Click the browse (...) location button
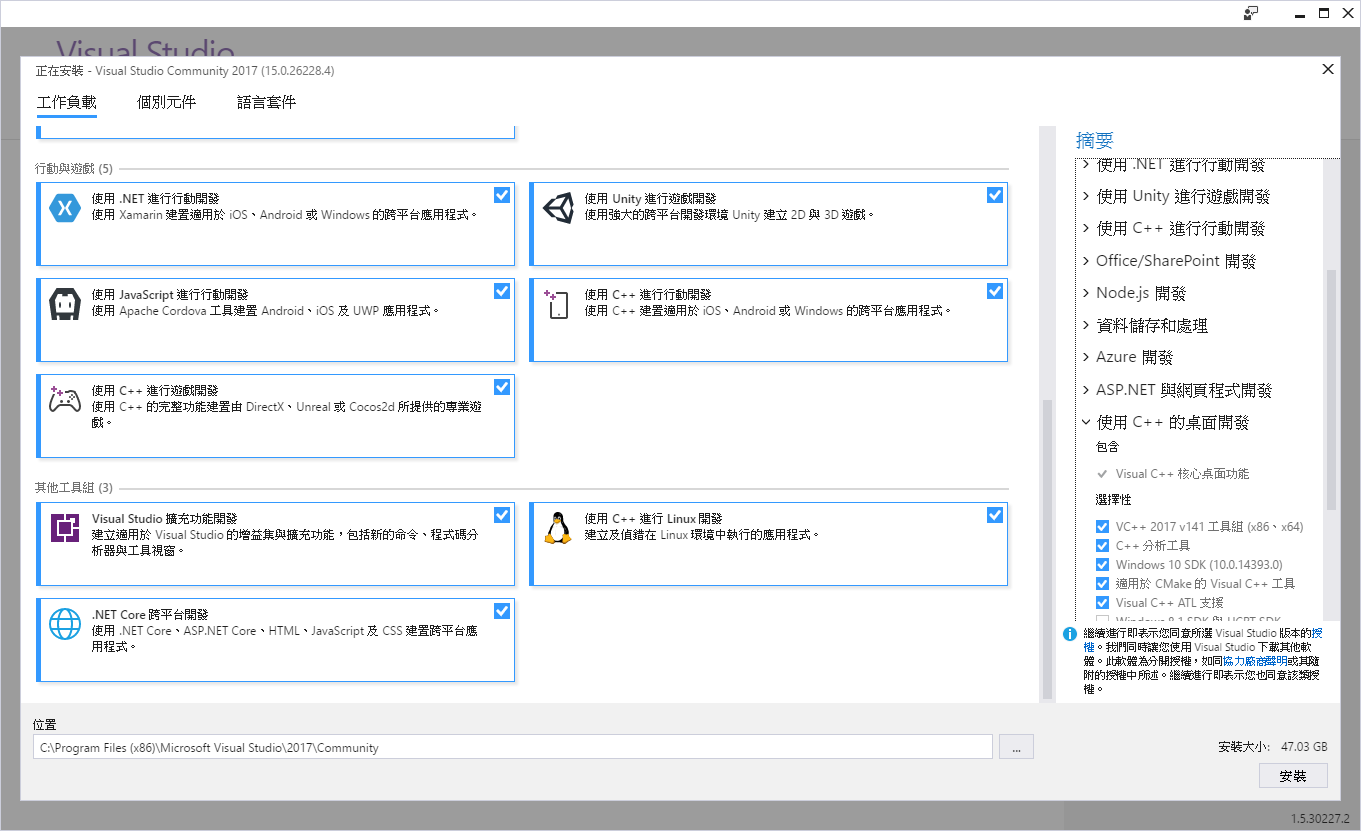 [x=1016, y=747]
